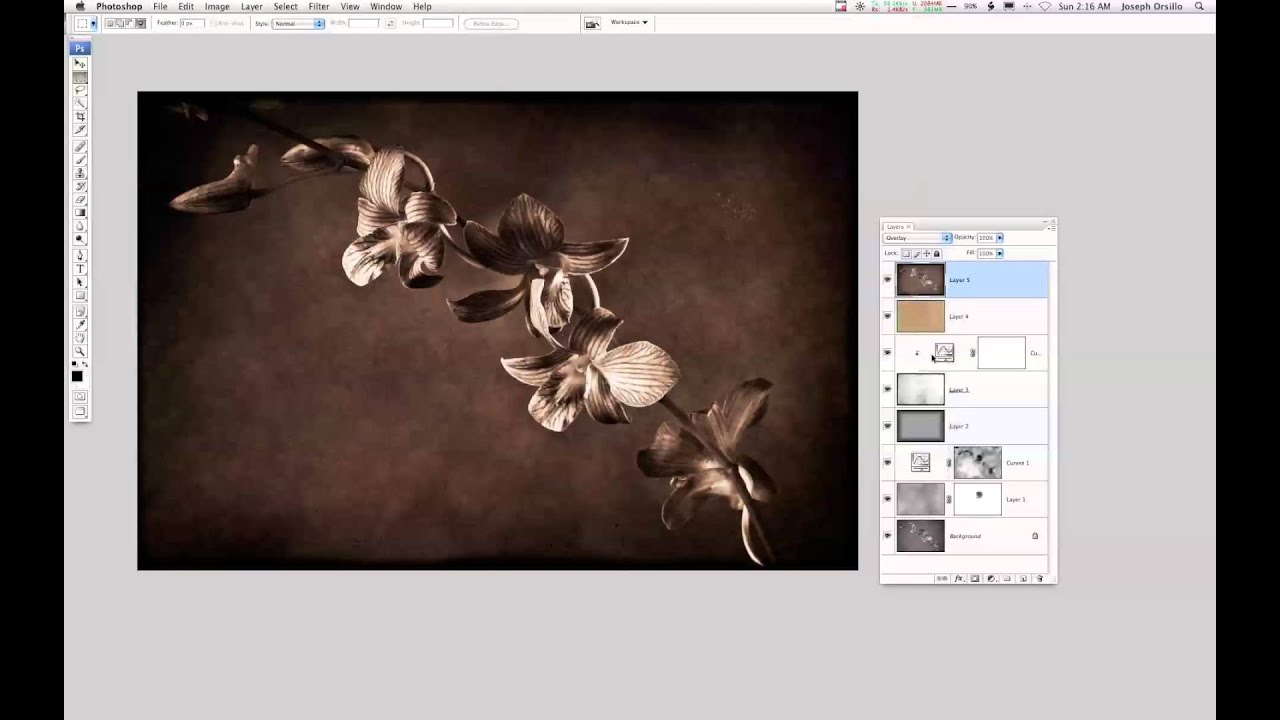Open the Style Normal dropdown
1280x720 pixels.
[x=299, y=23]
